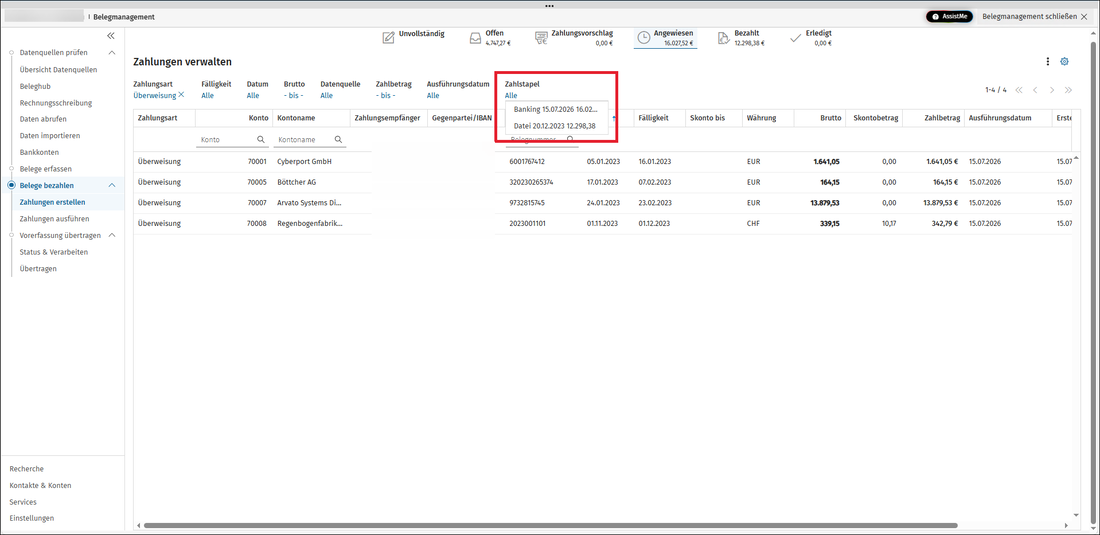Go to last page pagination icon
The image size is (1100, 535).
[x=1068, y=90]
